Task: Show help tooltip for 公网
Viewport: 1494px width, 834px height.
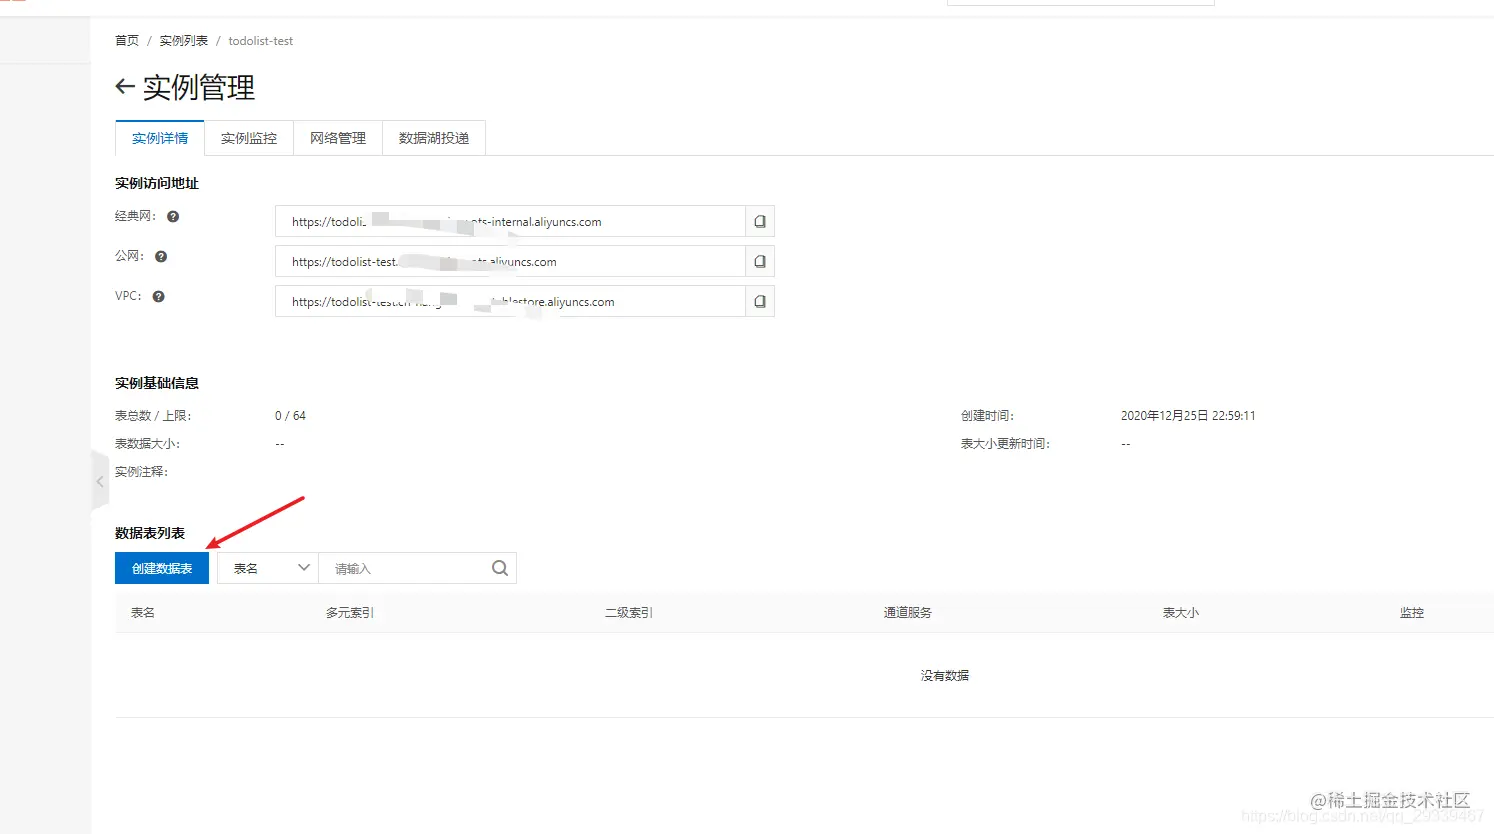Action: pyautogui.click(x=161, y=256)
